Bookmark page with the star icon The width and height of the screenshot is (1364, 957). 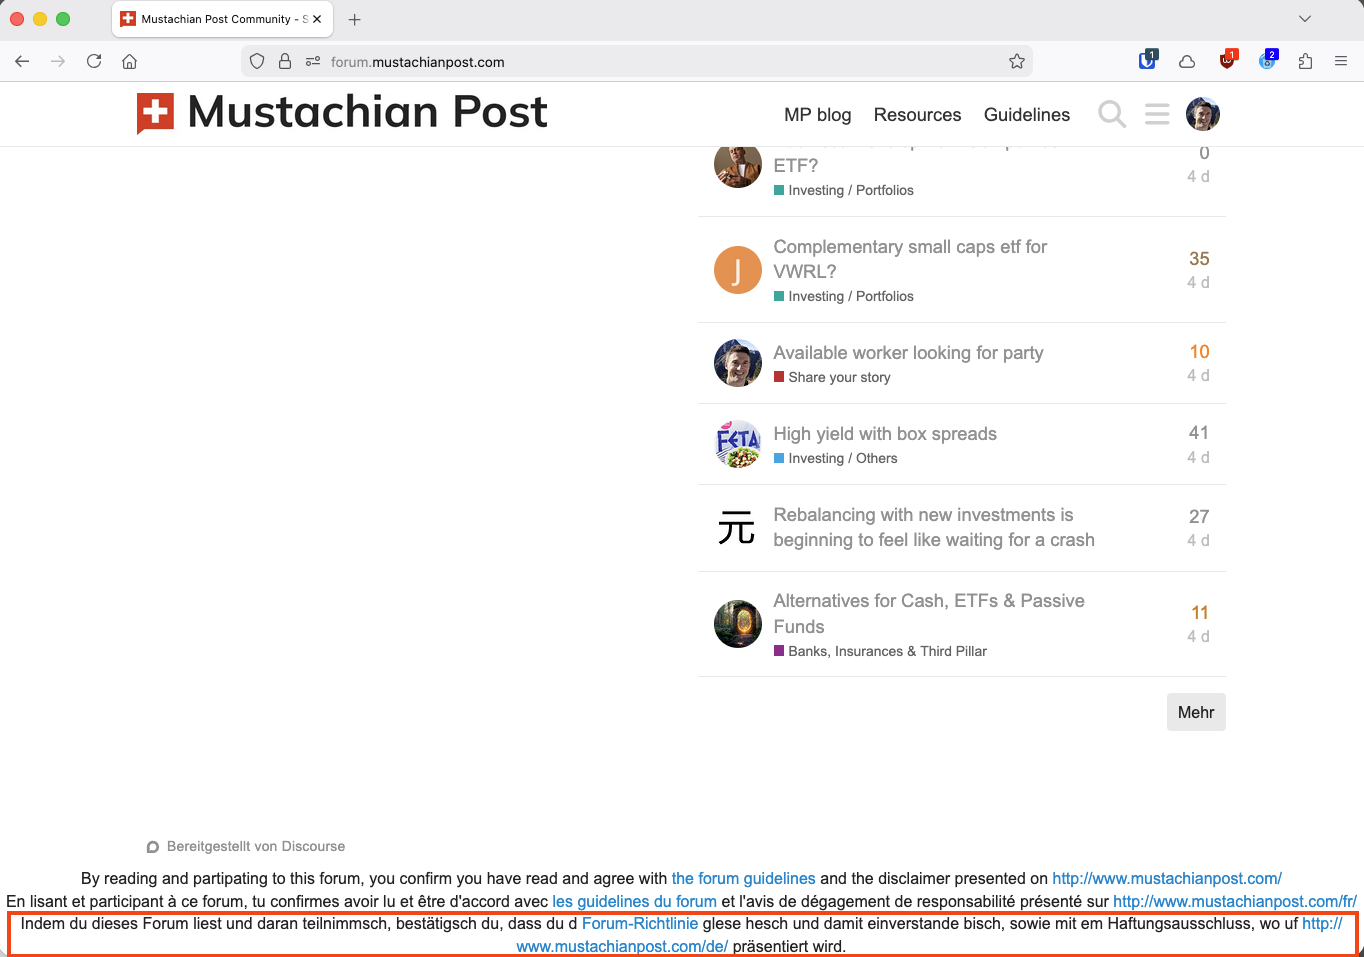[1017, 62]
